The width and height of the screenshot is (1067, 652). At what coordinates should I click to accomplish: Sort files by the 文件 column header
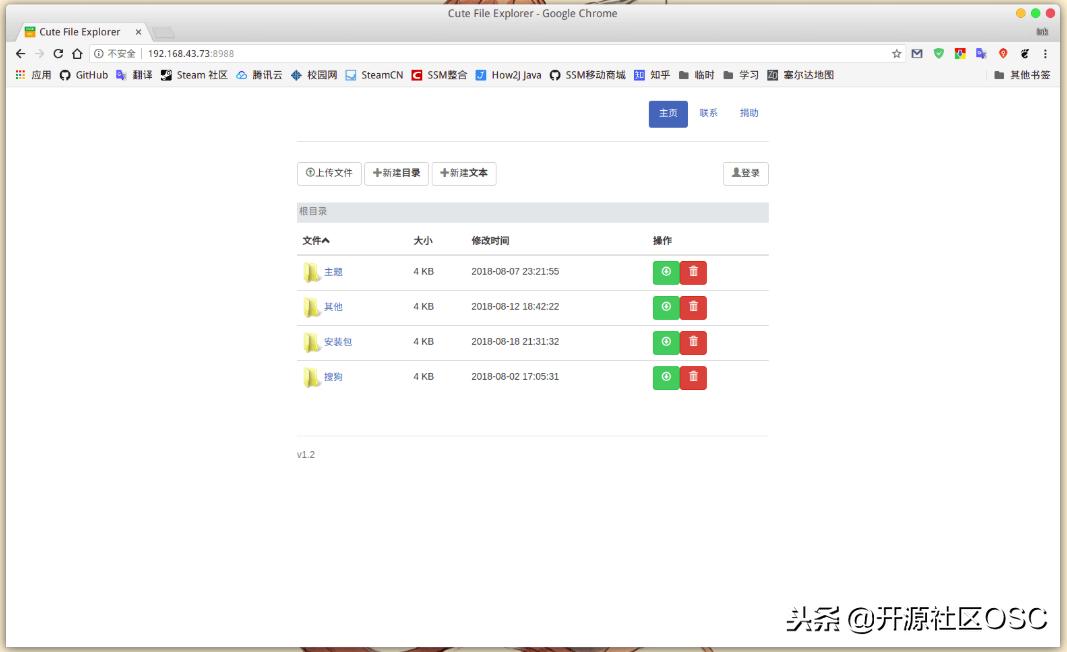[x=310, y=240]
